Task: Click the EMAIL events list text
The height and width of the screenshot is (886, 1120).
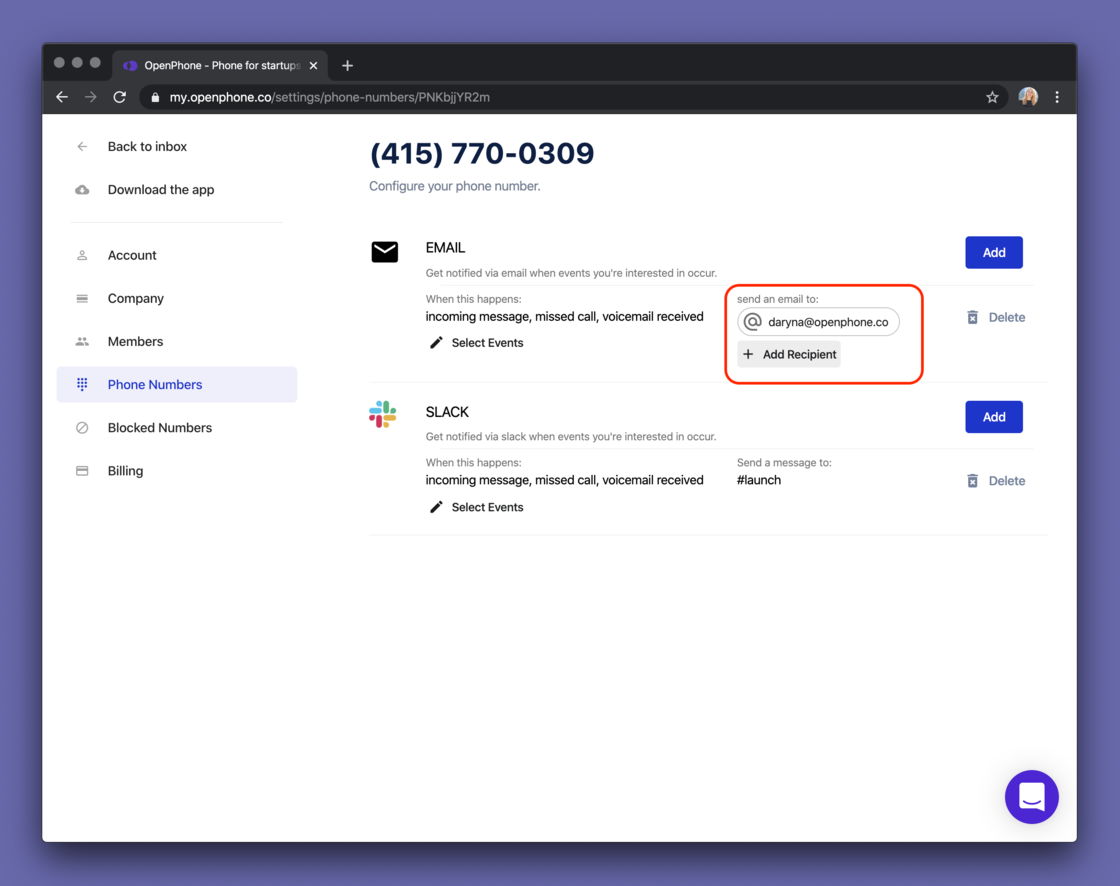Action: (x=564, y=317)
